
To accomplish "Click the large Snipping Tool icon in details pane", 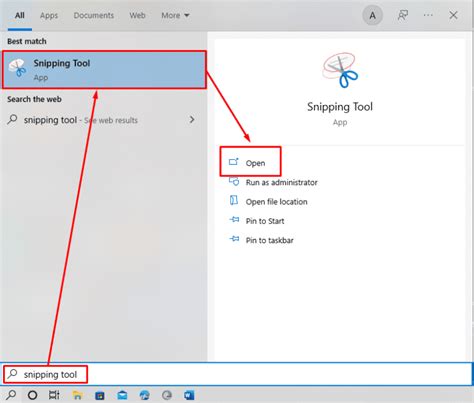I will pos(340,70).
